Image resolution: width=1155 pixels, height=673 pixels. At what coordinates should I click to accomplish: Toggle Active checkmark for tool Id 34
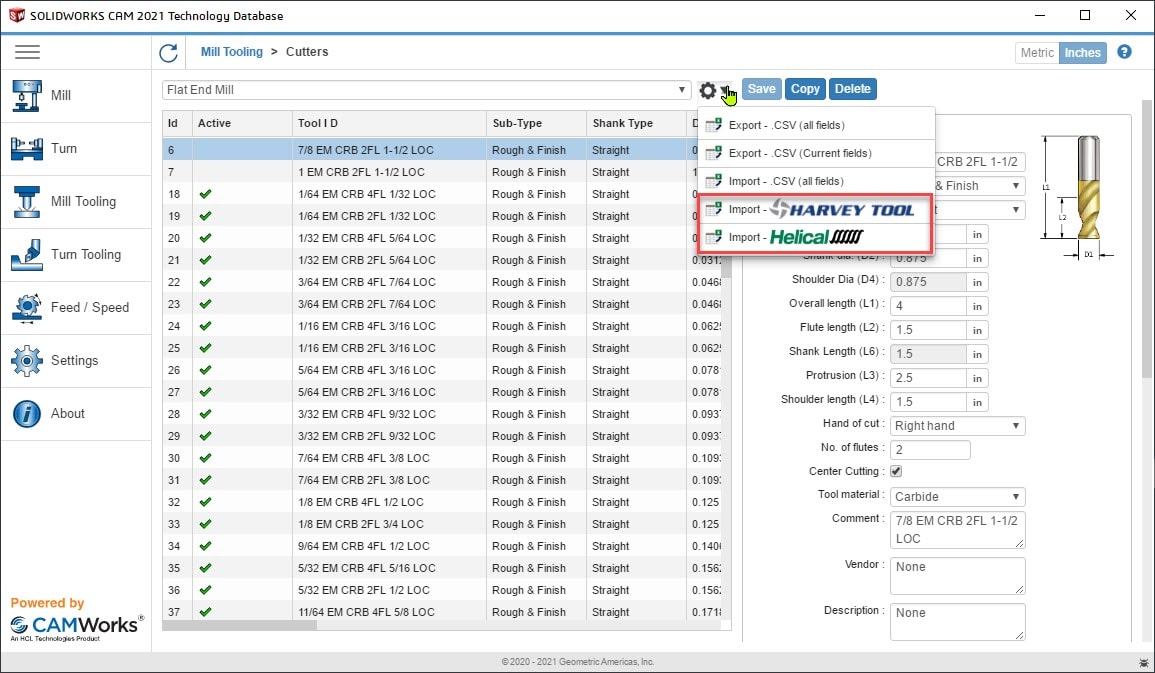206,546
